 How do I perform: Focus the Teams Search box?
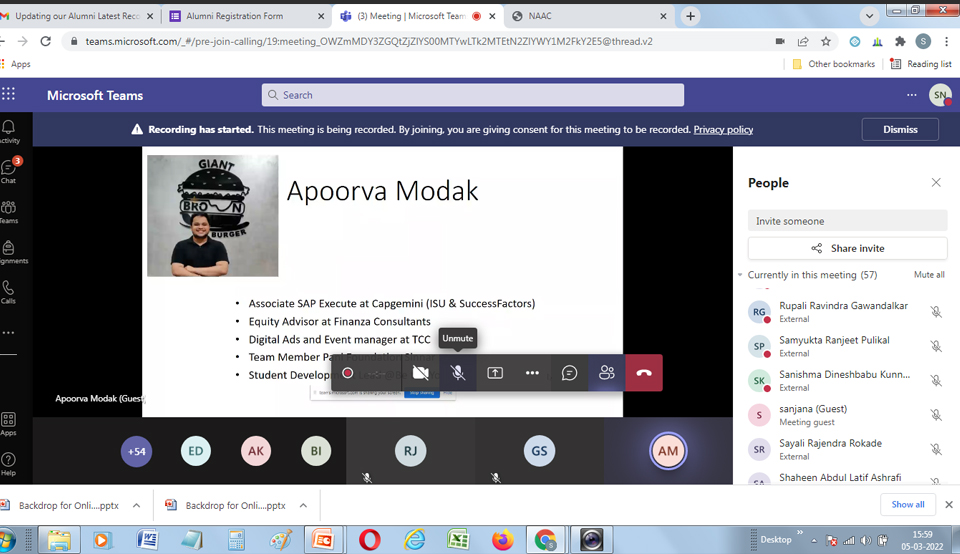pos(473,95)
